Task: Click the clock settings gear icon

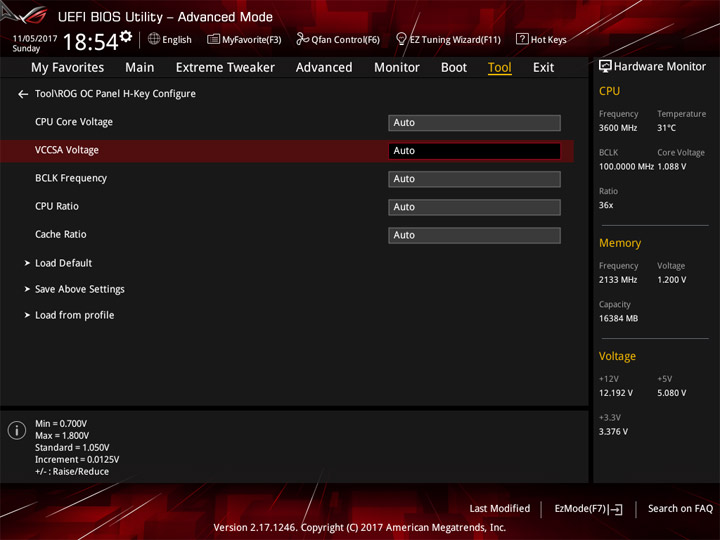Action: pyautogui.click(x=126, y=36)
